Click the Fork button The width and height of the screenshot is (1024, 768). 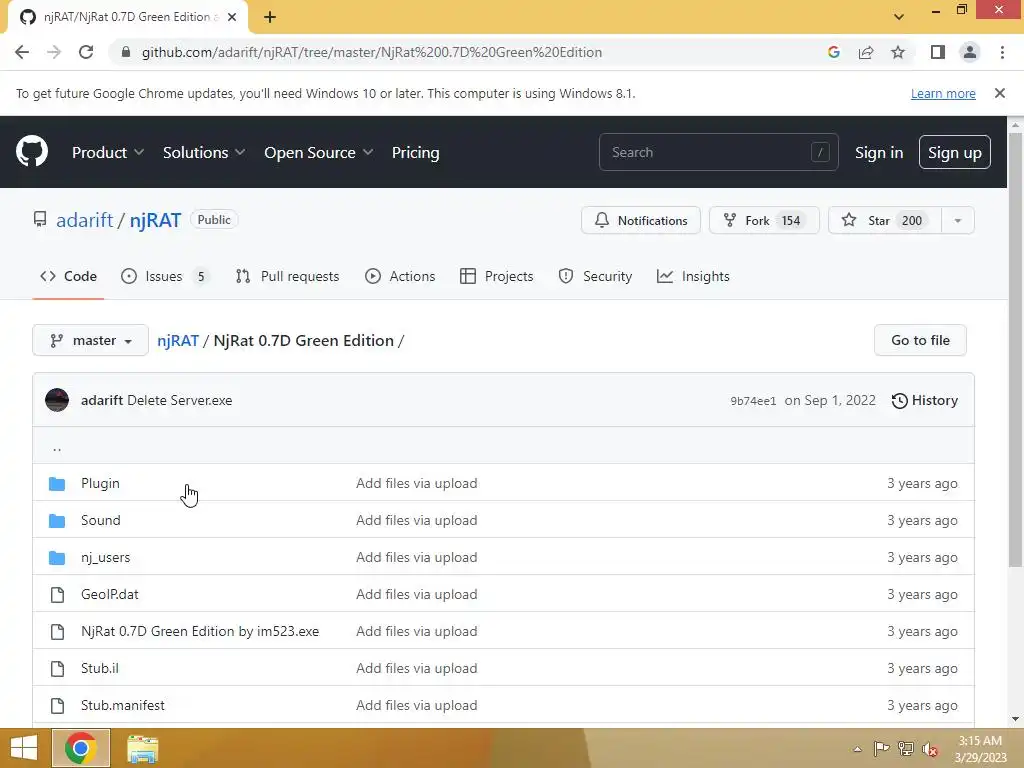(x=764, y=221)
